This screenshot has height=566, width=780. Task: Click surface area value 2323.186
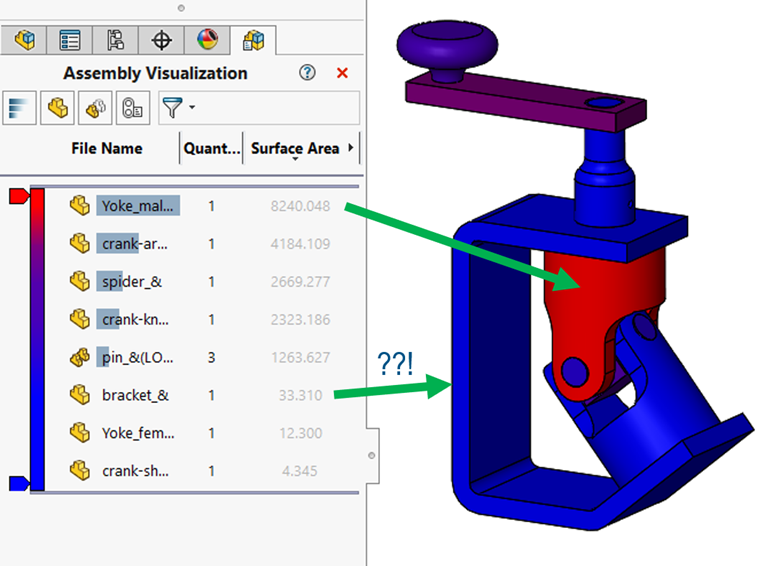click(300, 319)
